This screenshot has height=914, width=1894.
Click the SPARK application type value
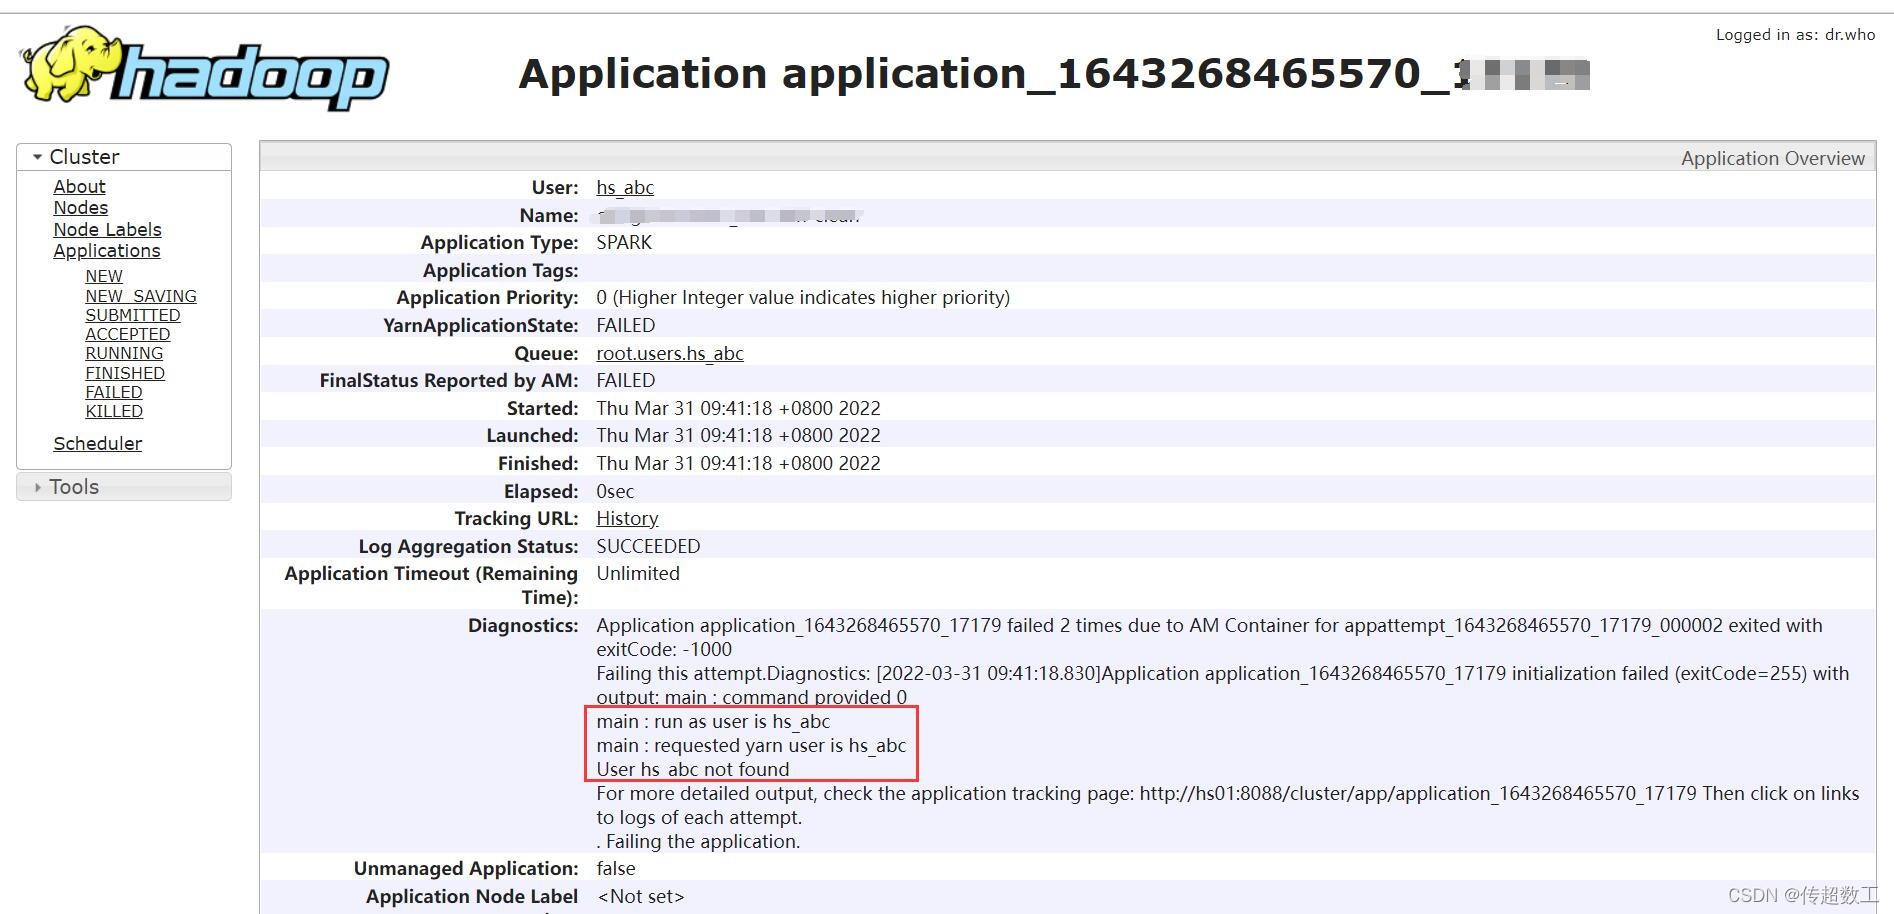(x=624, y=243)
